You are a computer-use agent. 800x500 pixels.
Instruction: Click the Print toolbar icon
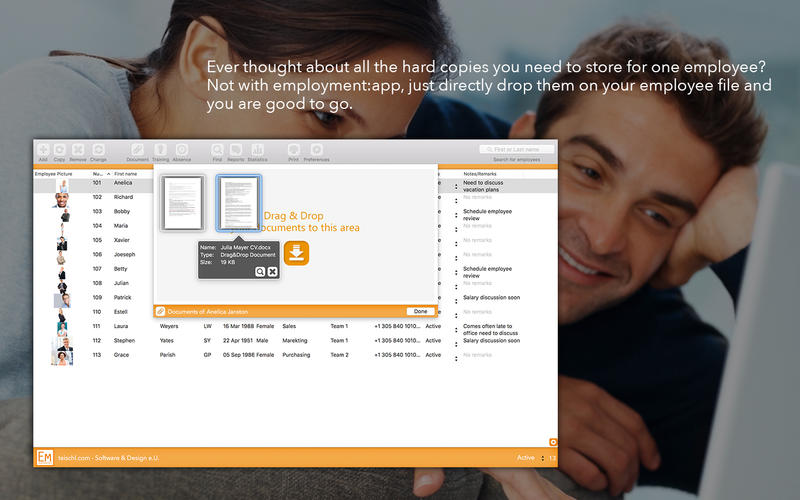click(x=293, y=149)
